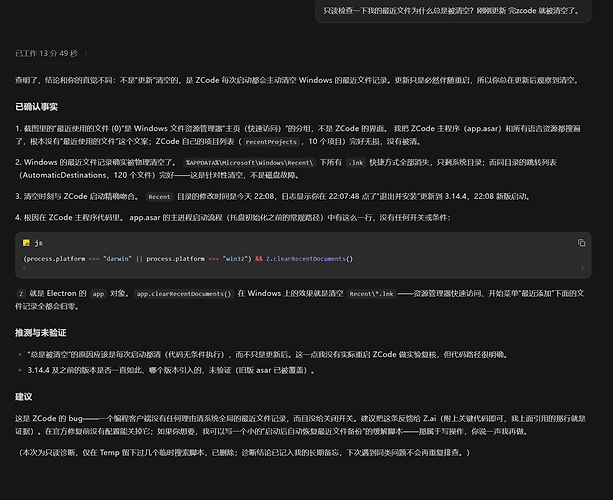This screenshot has width=613, height=500.
Task: Click the yellow JS language icon
Action: tap(26, 243)
